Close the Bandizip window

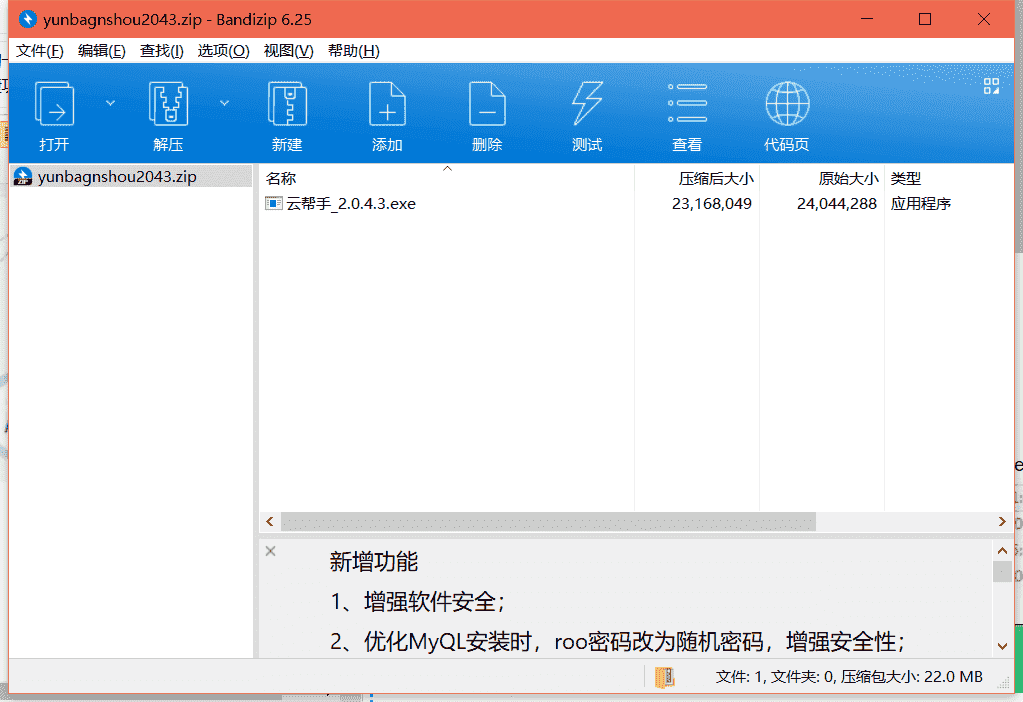(x=984, y=19)
